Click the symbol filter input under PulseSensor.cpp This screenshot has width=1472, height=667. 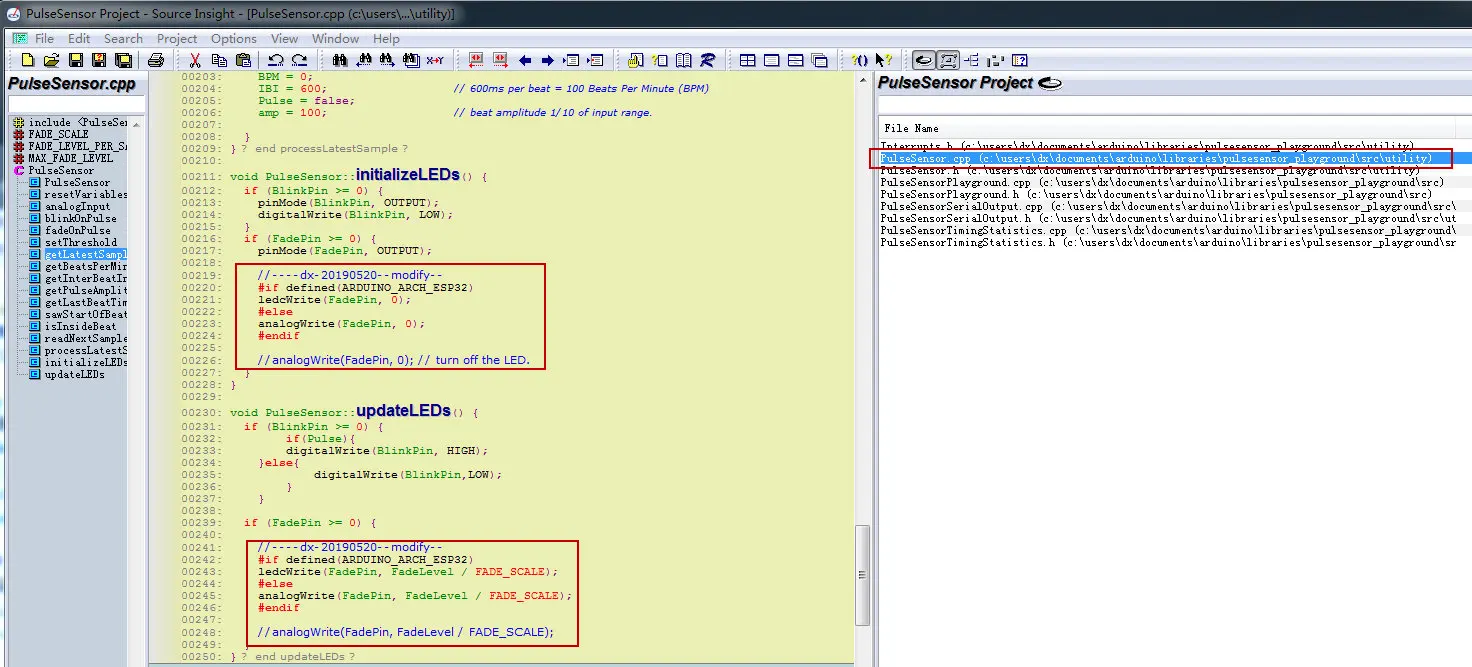(x=76, y=104)
